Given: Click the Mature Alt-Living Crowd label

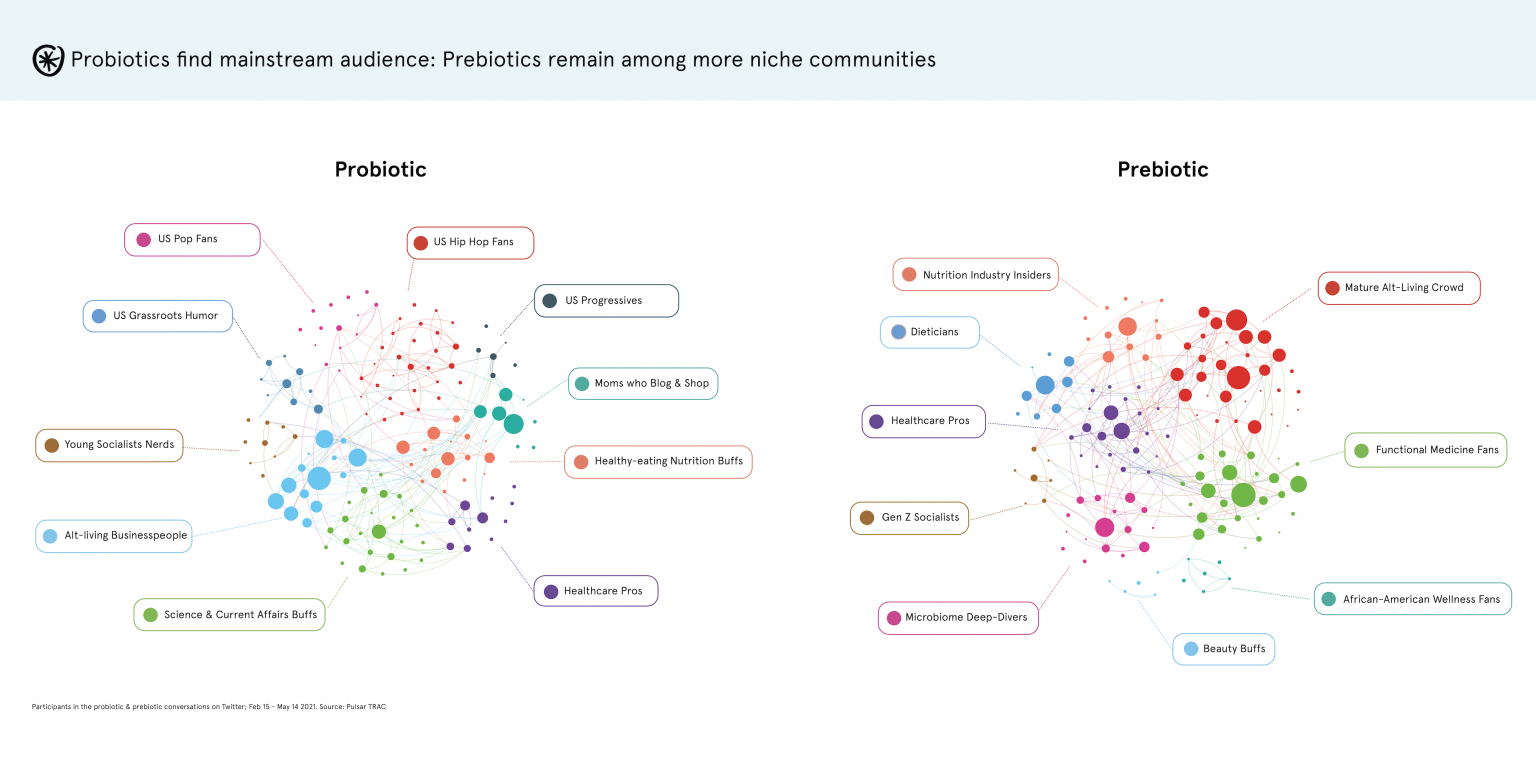Looking at the screenshot, I should (1403, 288).
